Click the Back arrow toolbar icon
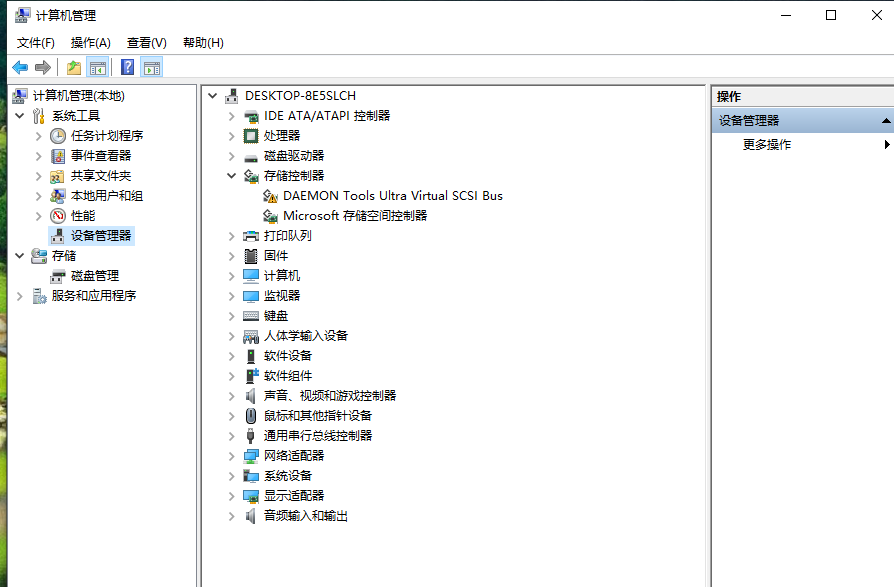Screen dimensions: 894x587 (x=20, y=67)
